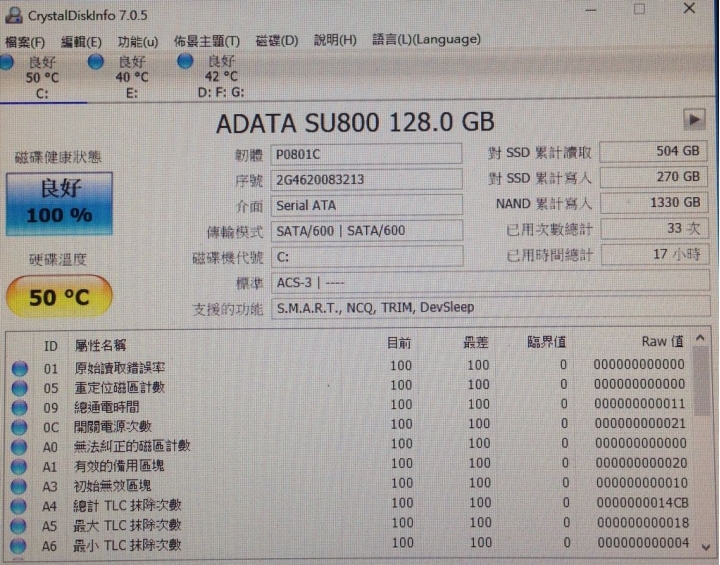The width and height of the screenshot is (720, 565).
Task: Click the CrystalDiskInfo title bar icon
Action: tap(14, 15)
